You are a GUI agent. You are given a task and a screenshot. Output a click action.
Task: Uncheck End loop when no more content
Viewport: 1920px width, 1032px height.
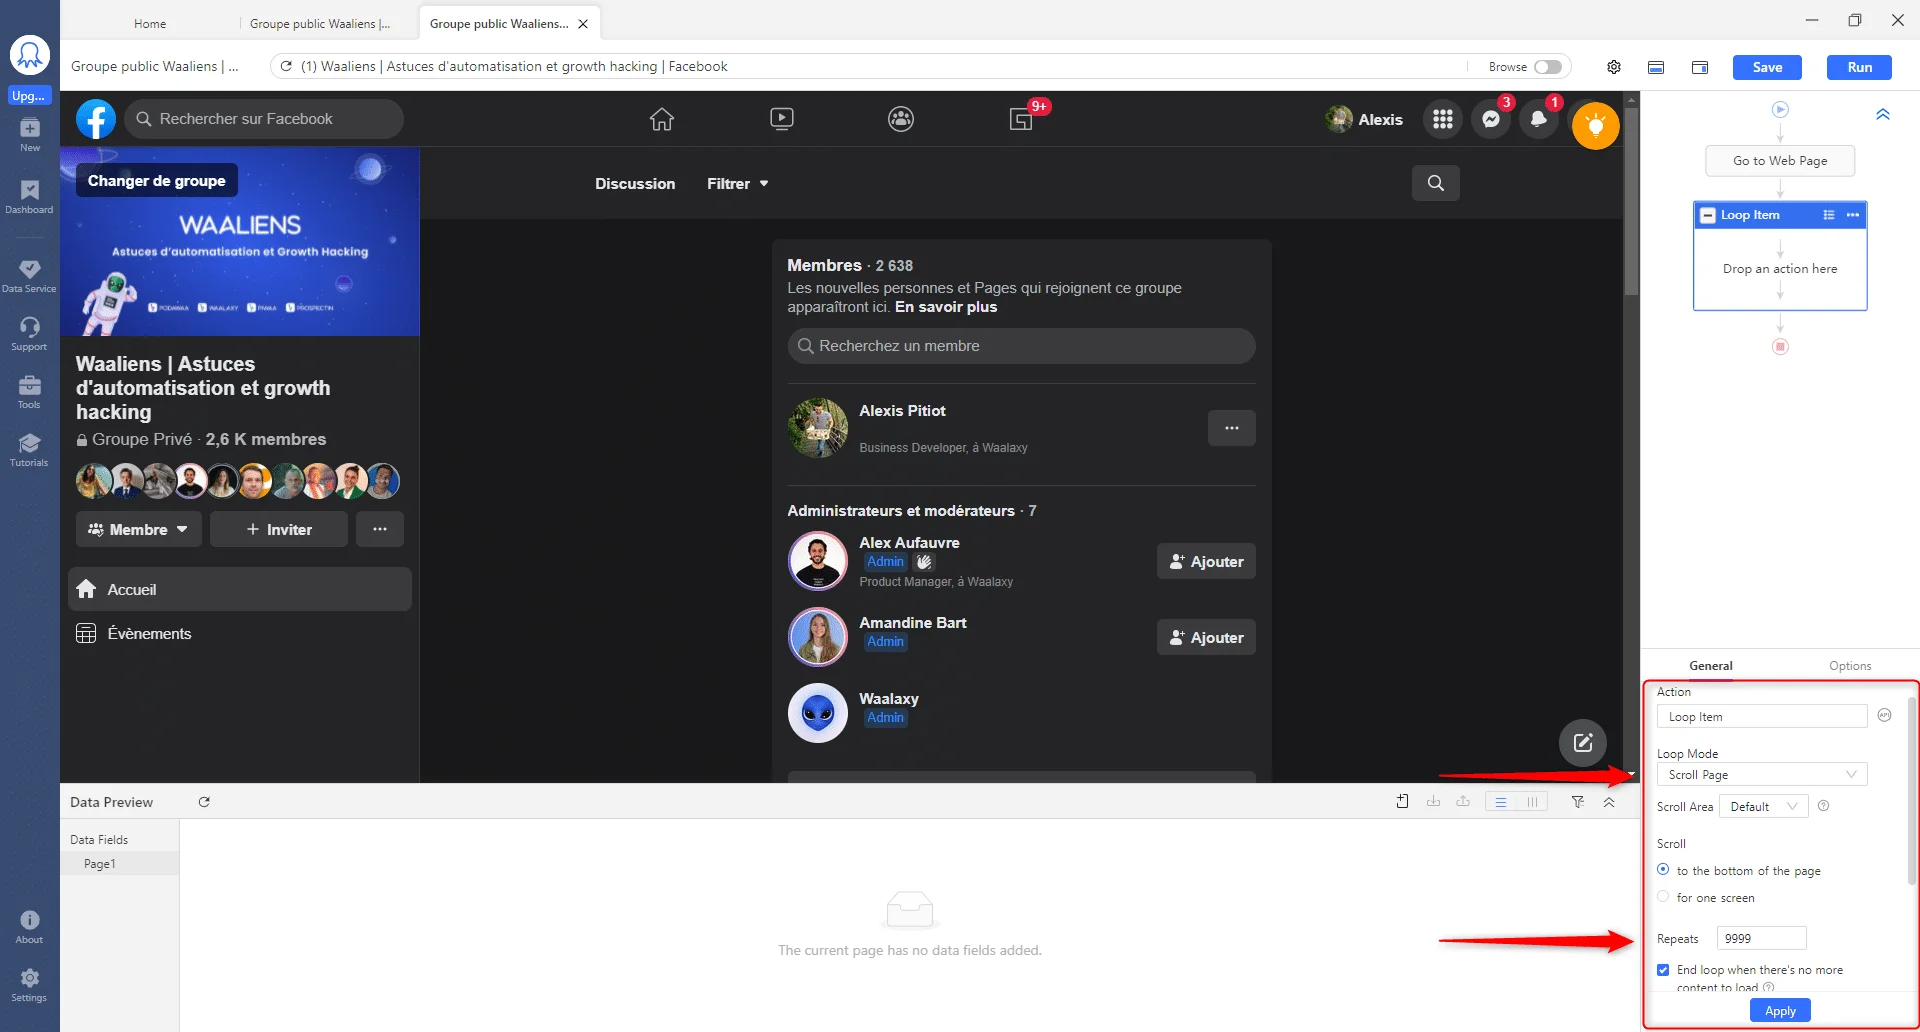tap(1663, 970)
